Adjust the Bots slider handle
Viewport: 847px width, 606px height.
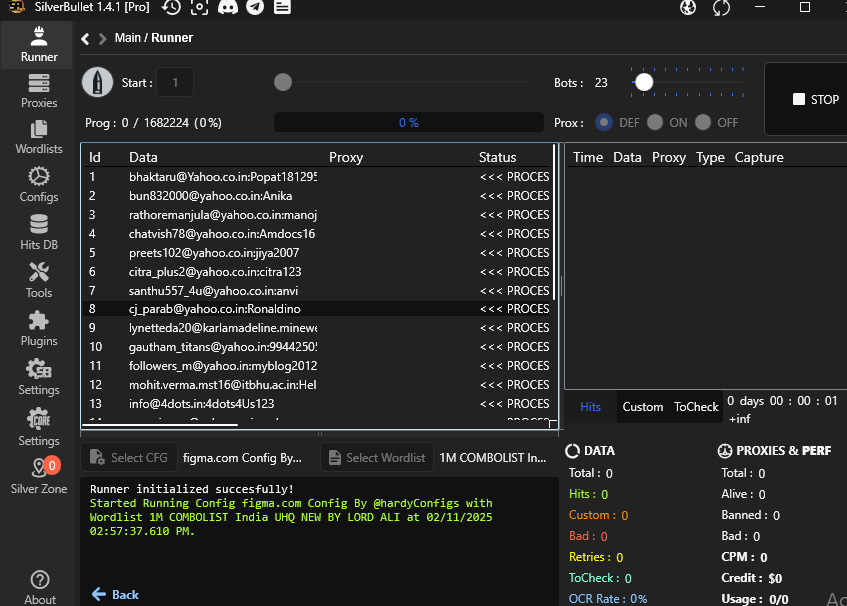point(644,82)
